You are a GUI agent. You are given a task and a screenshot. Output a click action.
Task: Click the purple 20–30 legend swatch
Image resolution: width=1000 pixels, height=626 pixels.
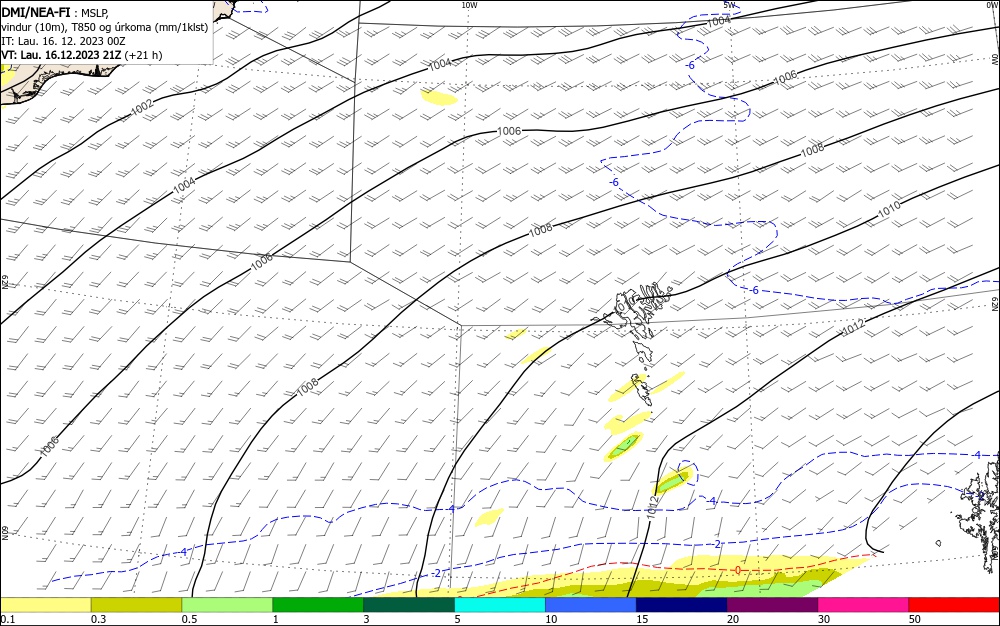coord(772,605)
